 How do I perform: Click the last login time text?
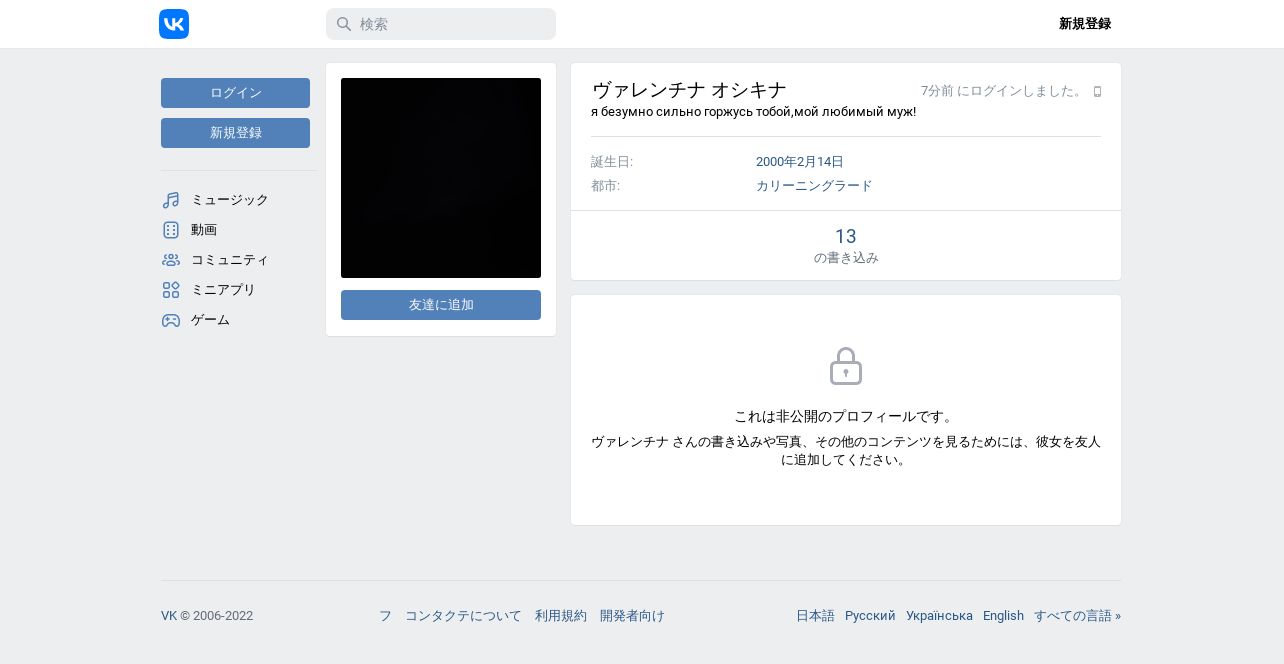click(1003, 91)
